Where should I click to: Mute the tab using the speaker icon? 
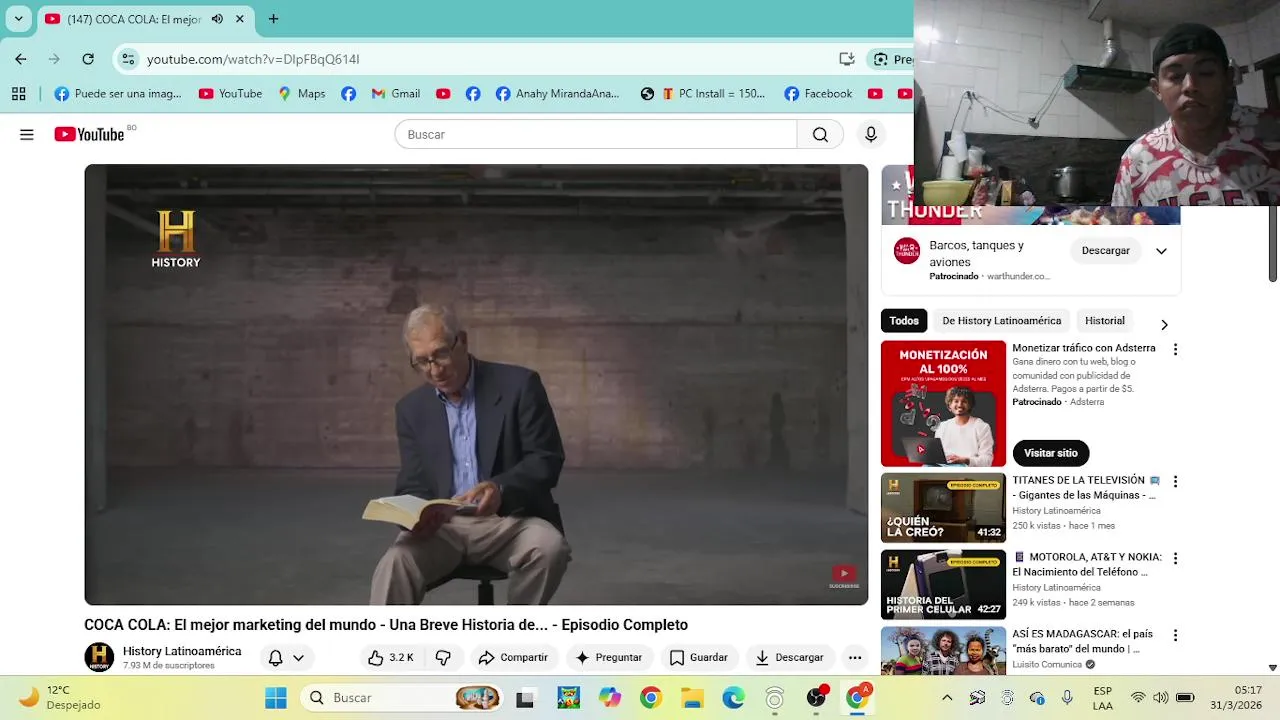217,19
